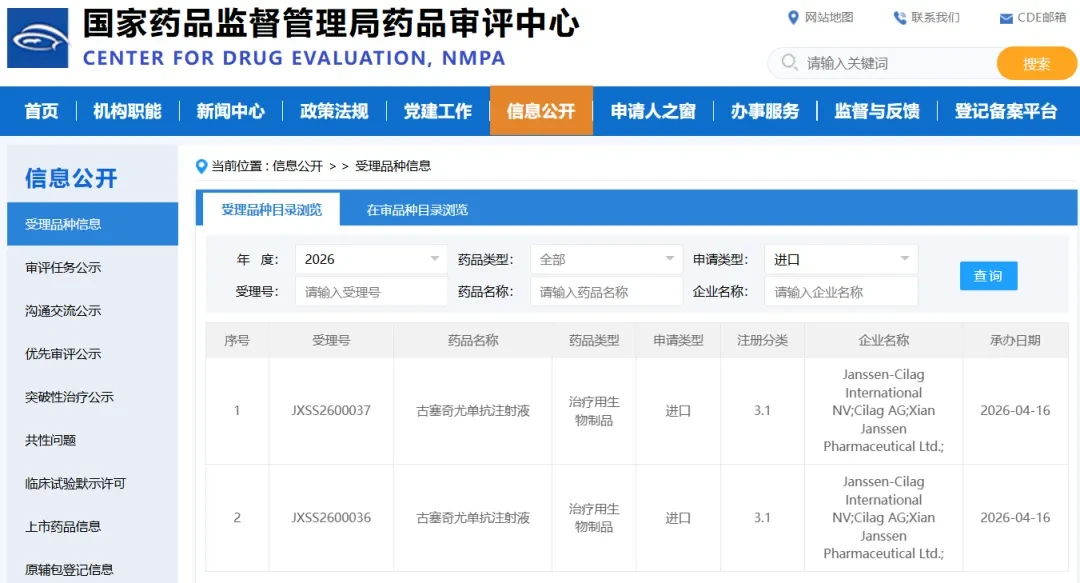
Task: Click the search magnifier icon
Action: 789,63
